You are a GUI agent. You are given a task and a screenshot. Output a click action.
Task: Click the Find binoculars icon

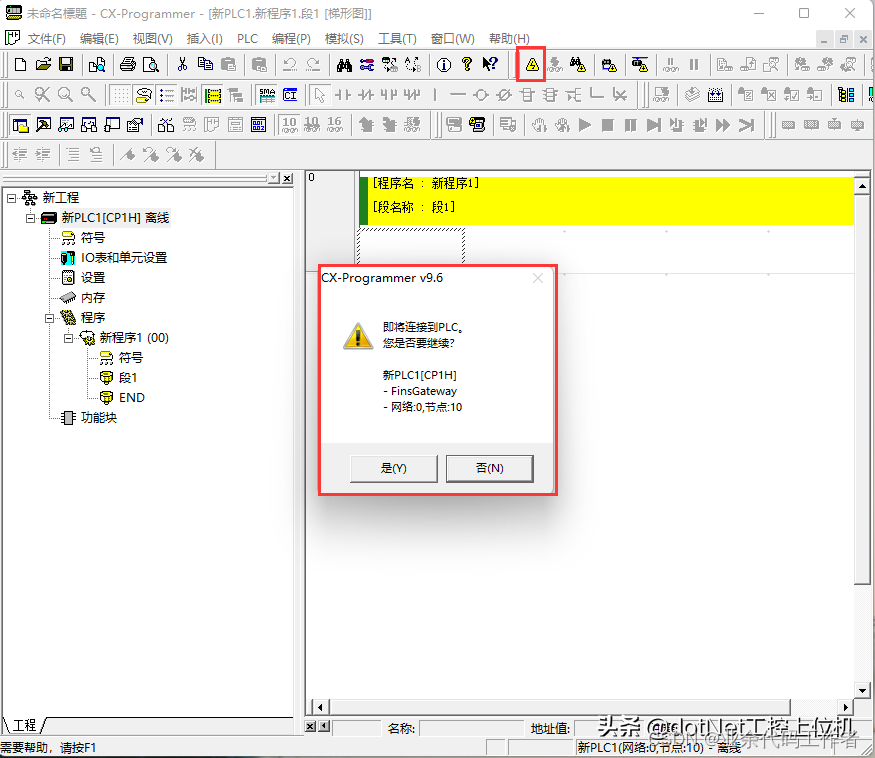pyautogui.click(x=344, y=65)
